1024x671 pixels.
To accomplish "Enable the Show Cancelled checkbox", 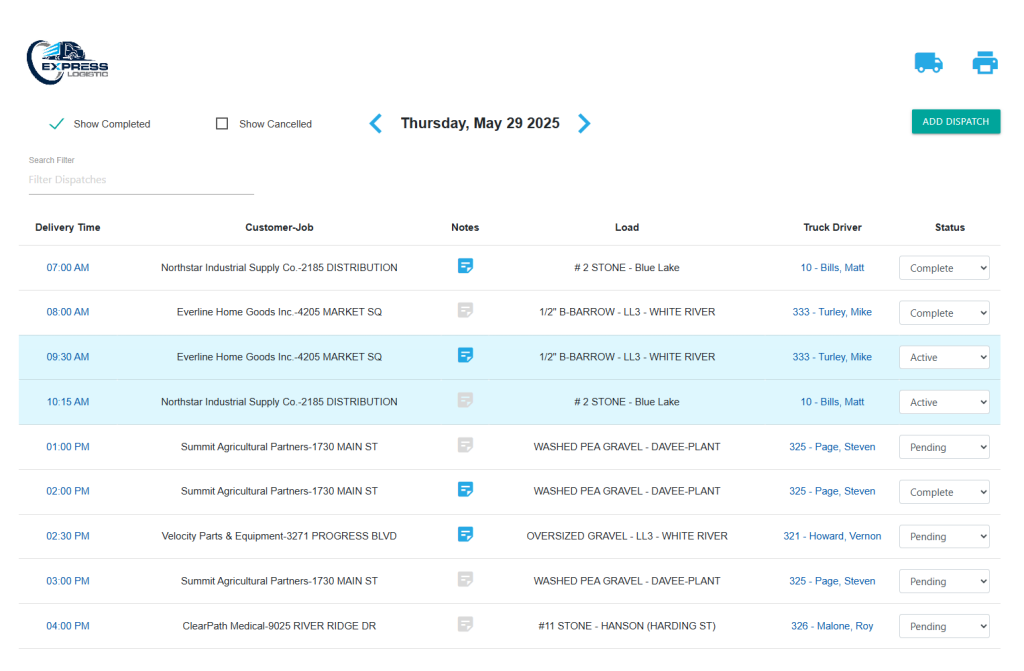I will [x=222, y=123].
